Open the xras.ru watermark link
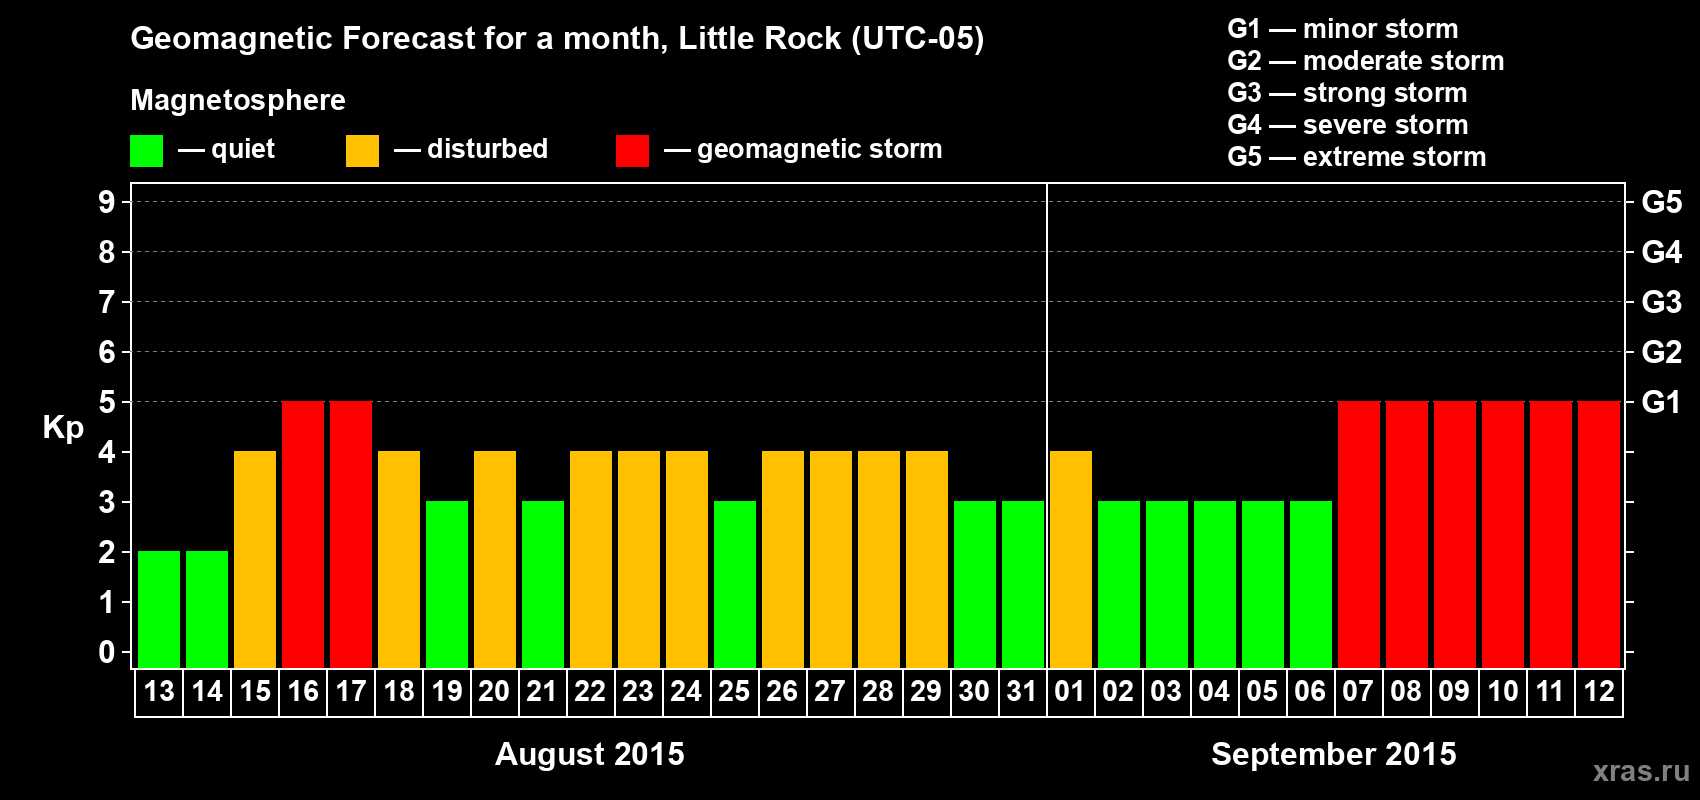 point(1641,771)
